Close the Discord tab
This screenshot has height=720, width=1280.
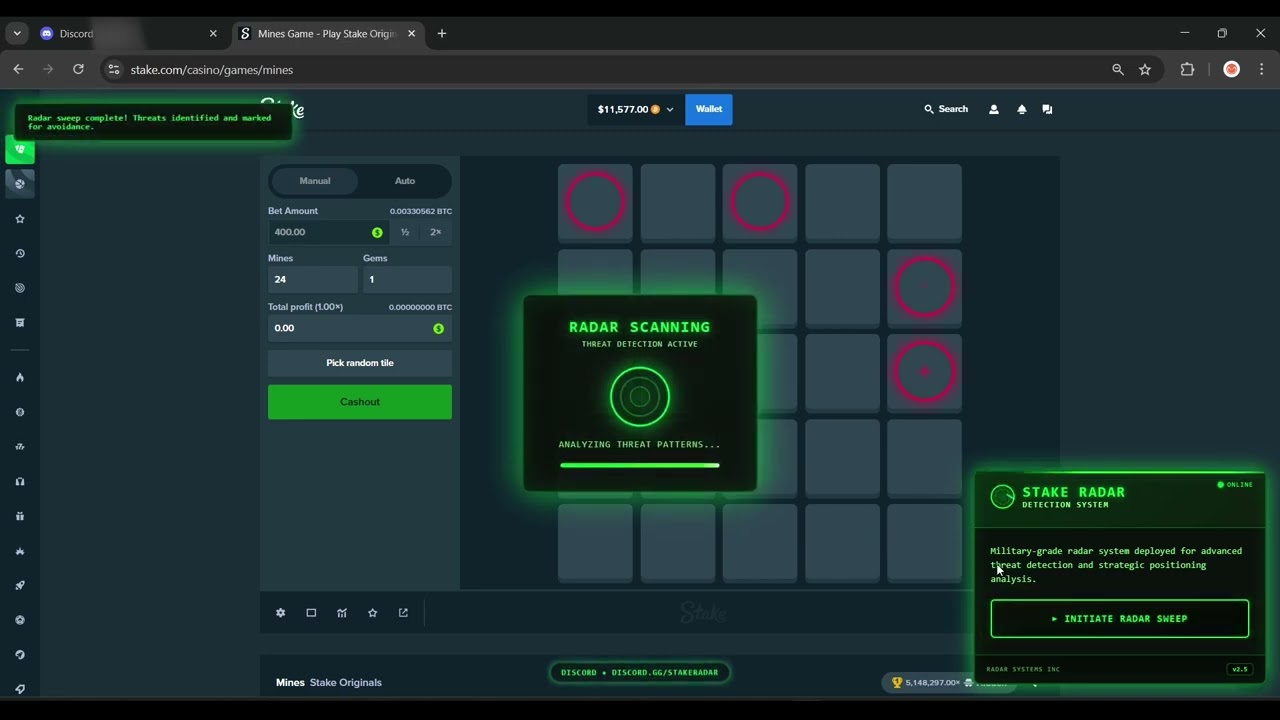[x=213, y=33]
